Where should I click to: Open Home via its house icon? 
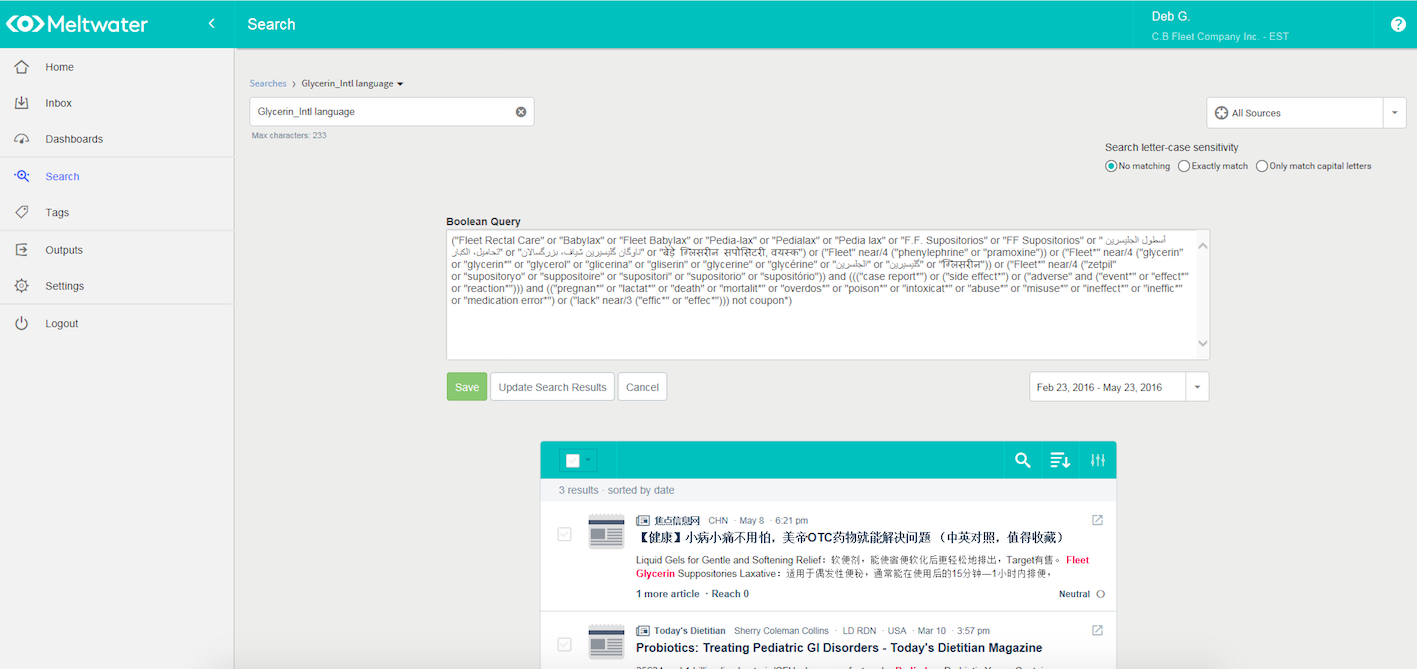[22, 67]
